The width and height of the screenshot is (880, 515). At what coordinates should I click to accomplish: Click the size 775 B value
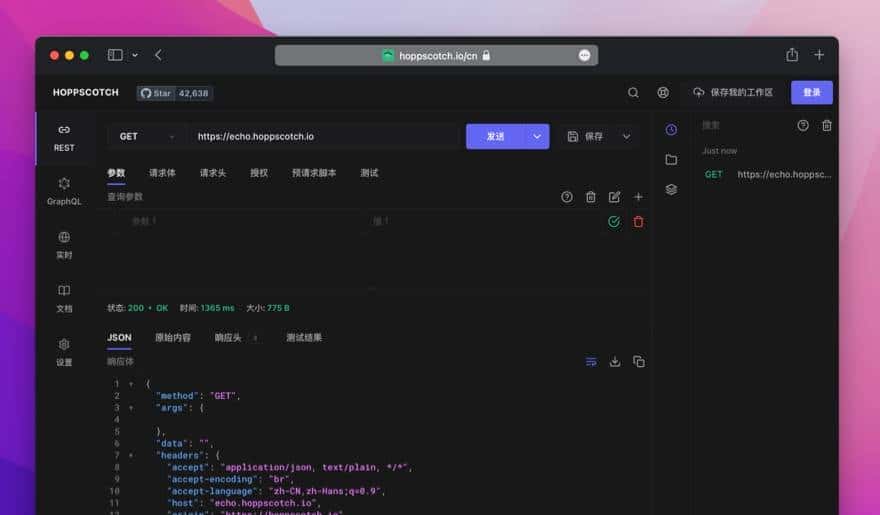278,308
